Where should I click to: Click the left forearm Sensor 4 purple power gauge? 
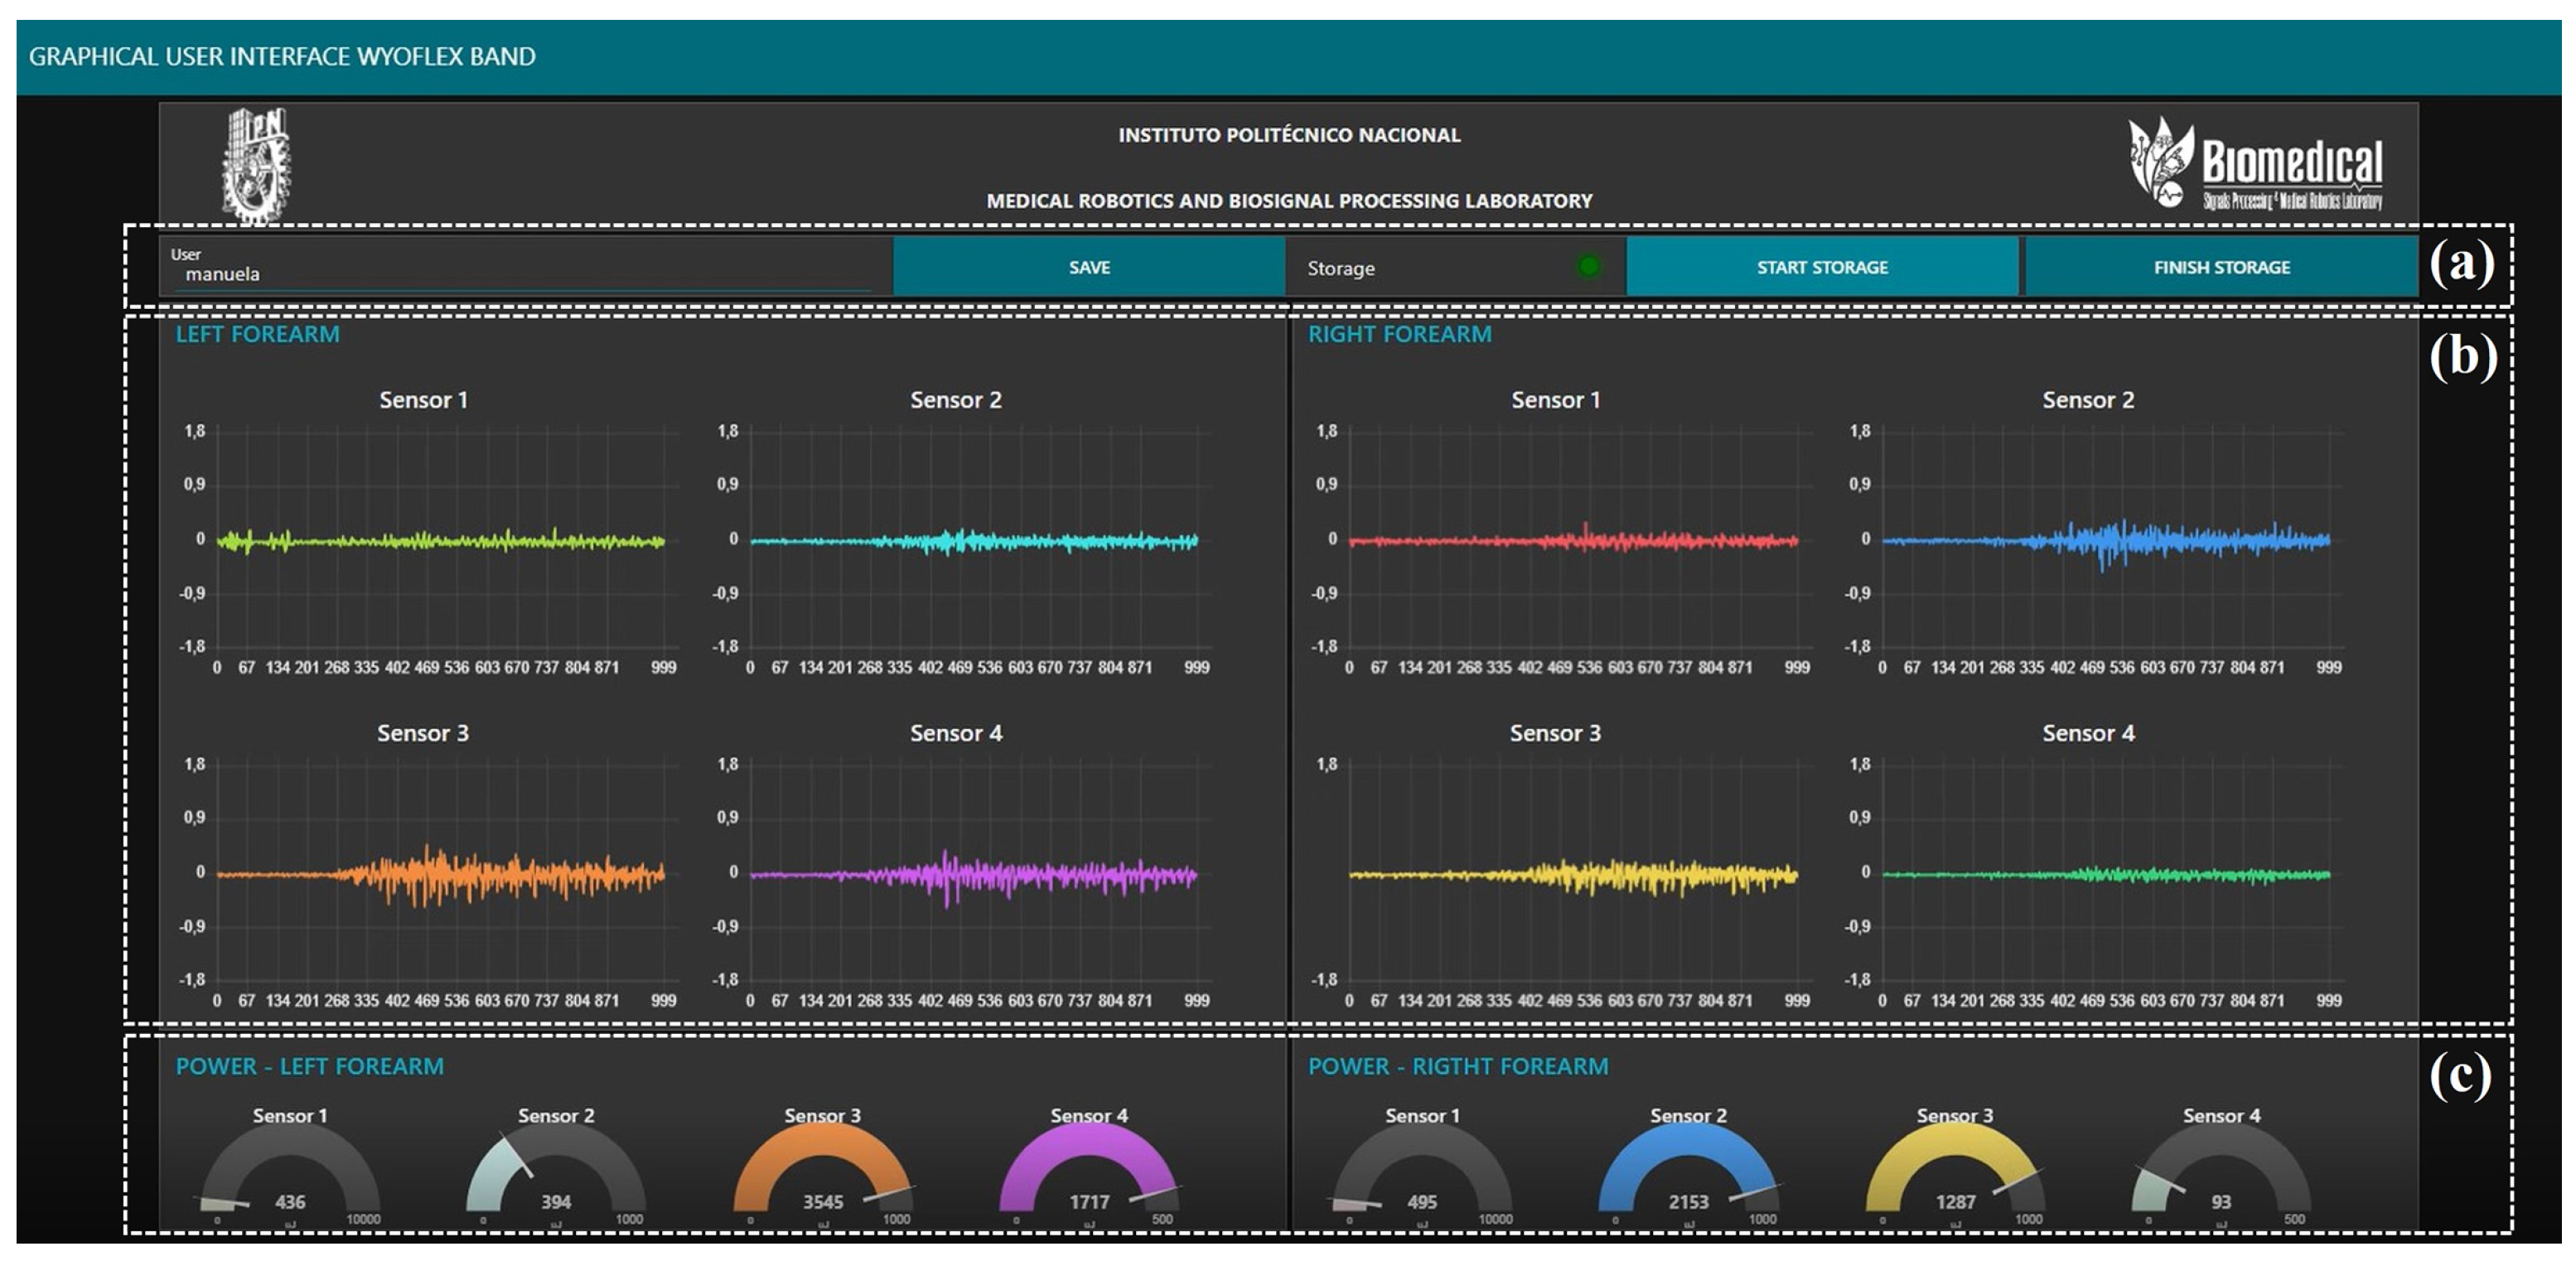click(x=1089, y=1170)
